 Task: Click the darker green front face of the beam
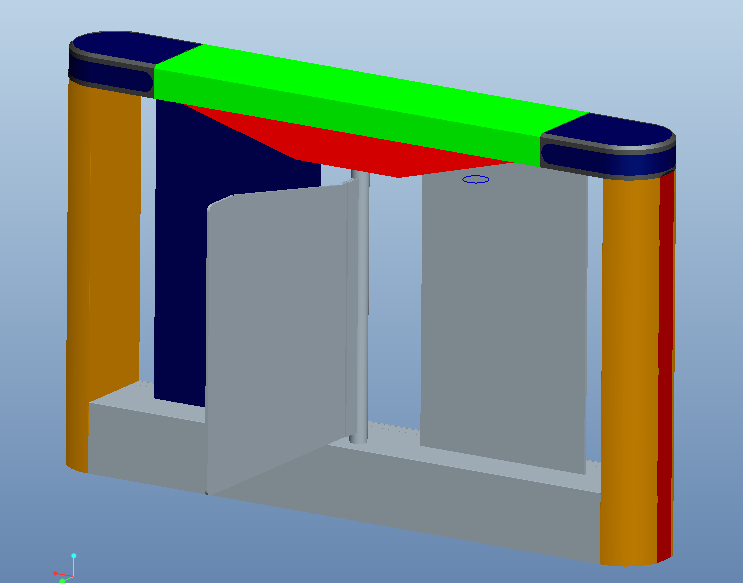[346, 118]
